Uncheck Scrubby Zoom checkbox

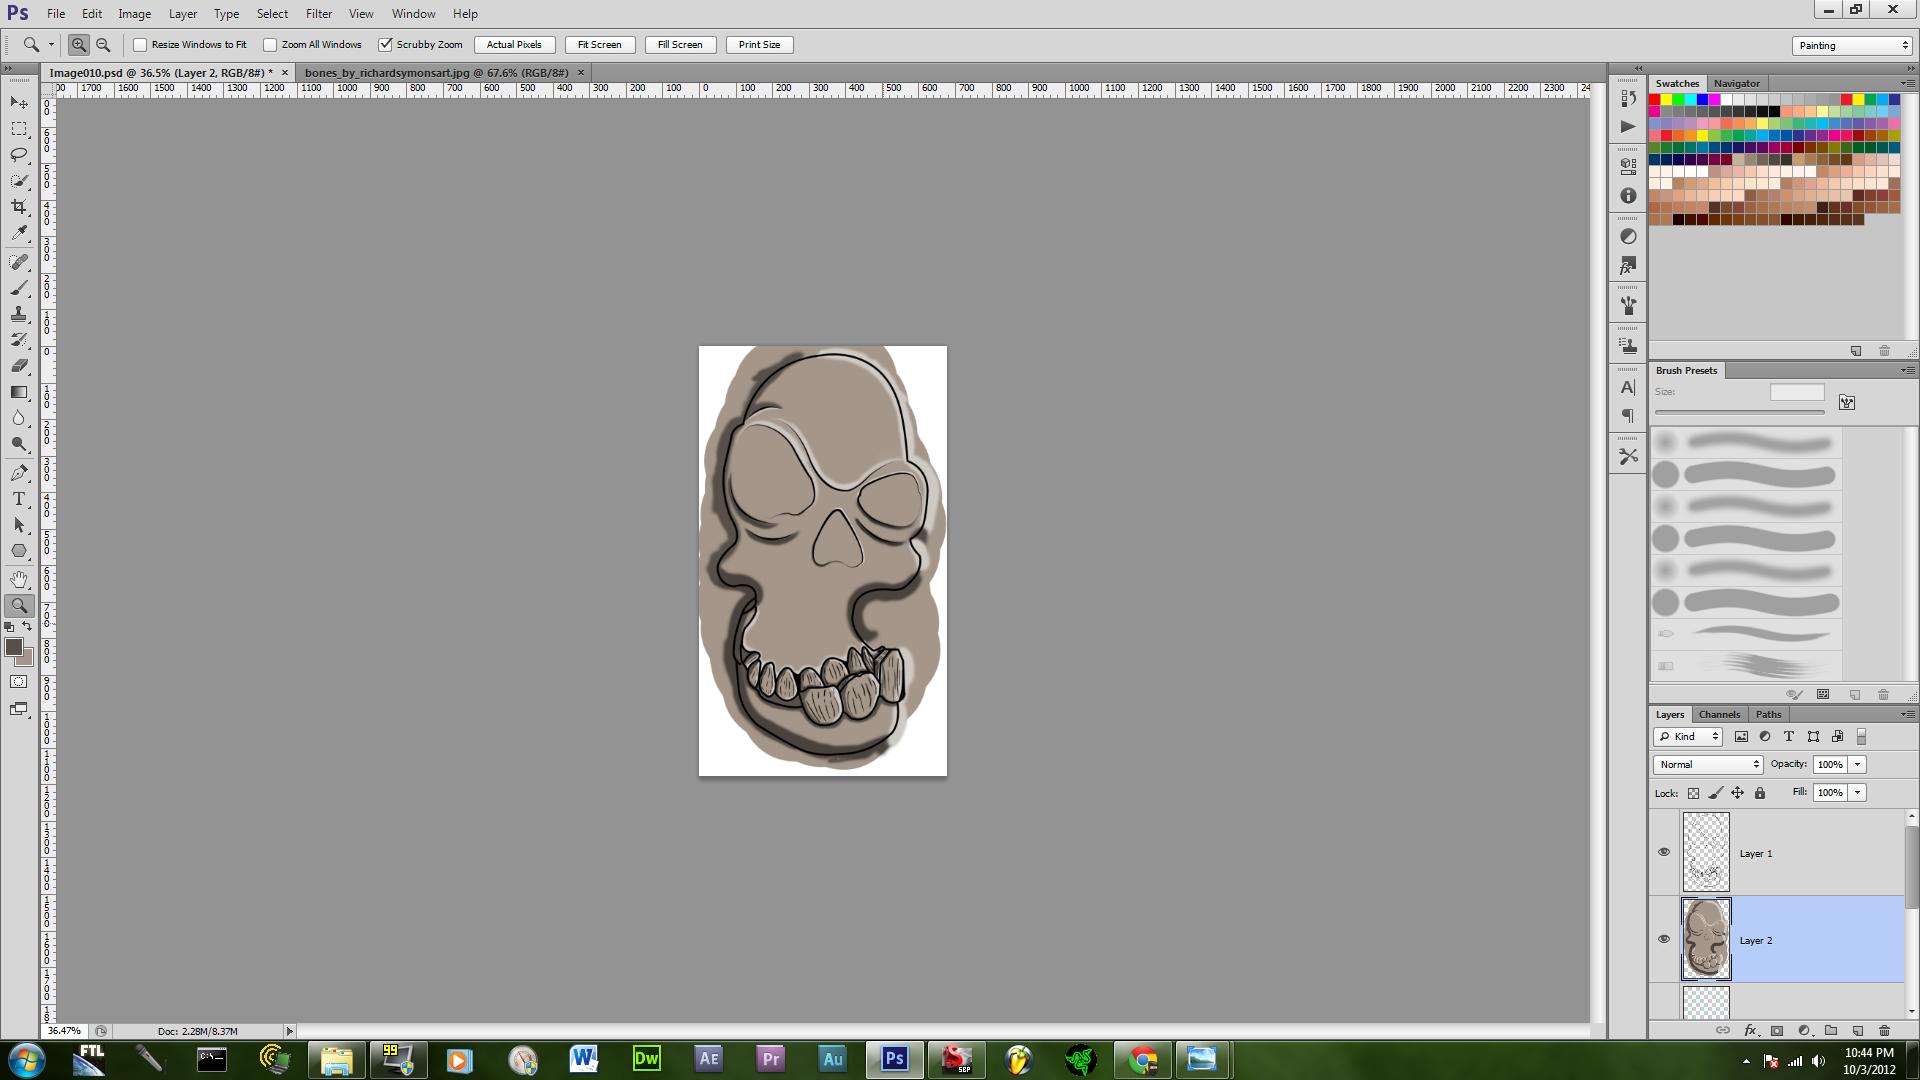tap(385, 45)
